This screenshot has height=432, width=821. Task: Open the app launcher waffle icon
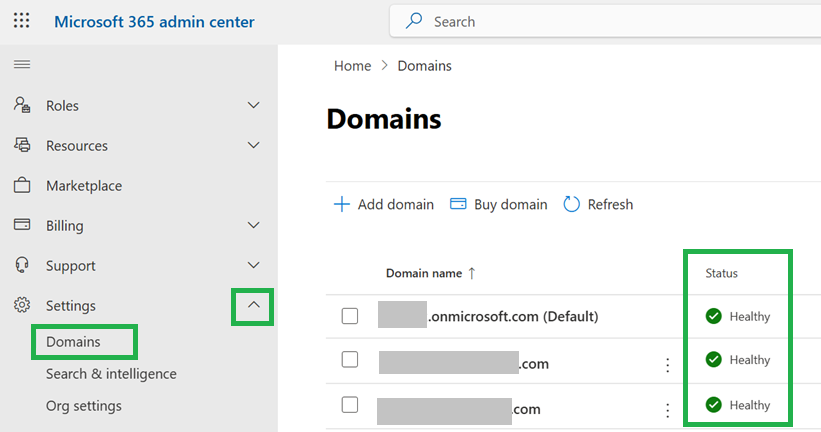coord(21,21)
